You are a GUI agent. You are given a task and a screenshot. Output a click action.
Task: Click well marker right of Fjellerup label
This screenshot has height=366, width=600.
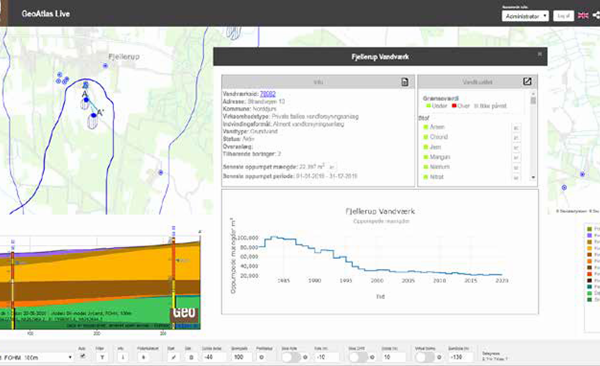[105, 66]
